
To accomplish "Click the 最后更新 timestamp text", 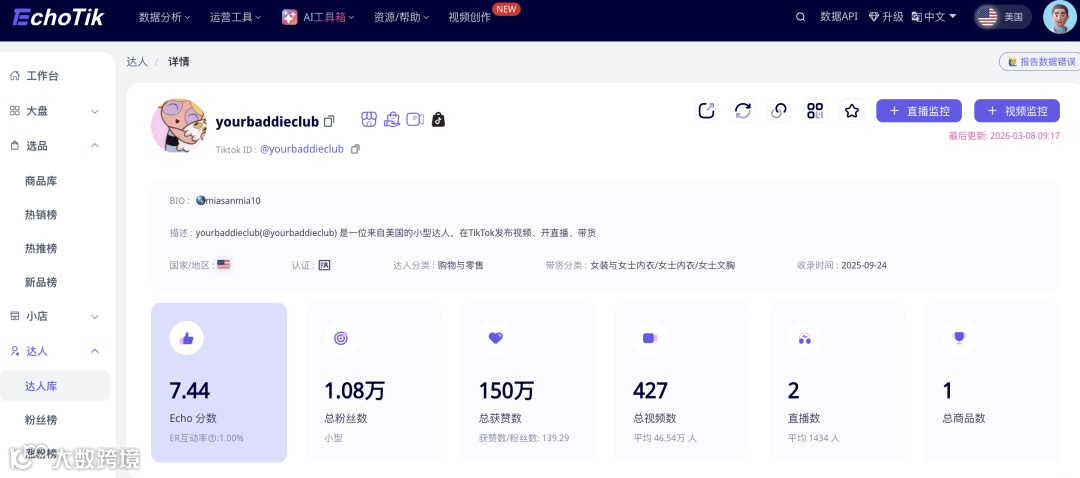I will click(x=1004, y=136).
